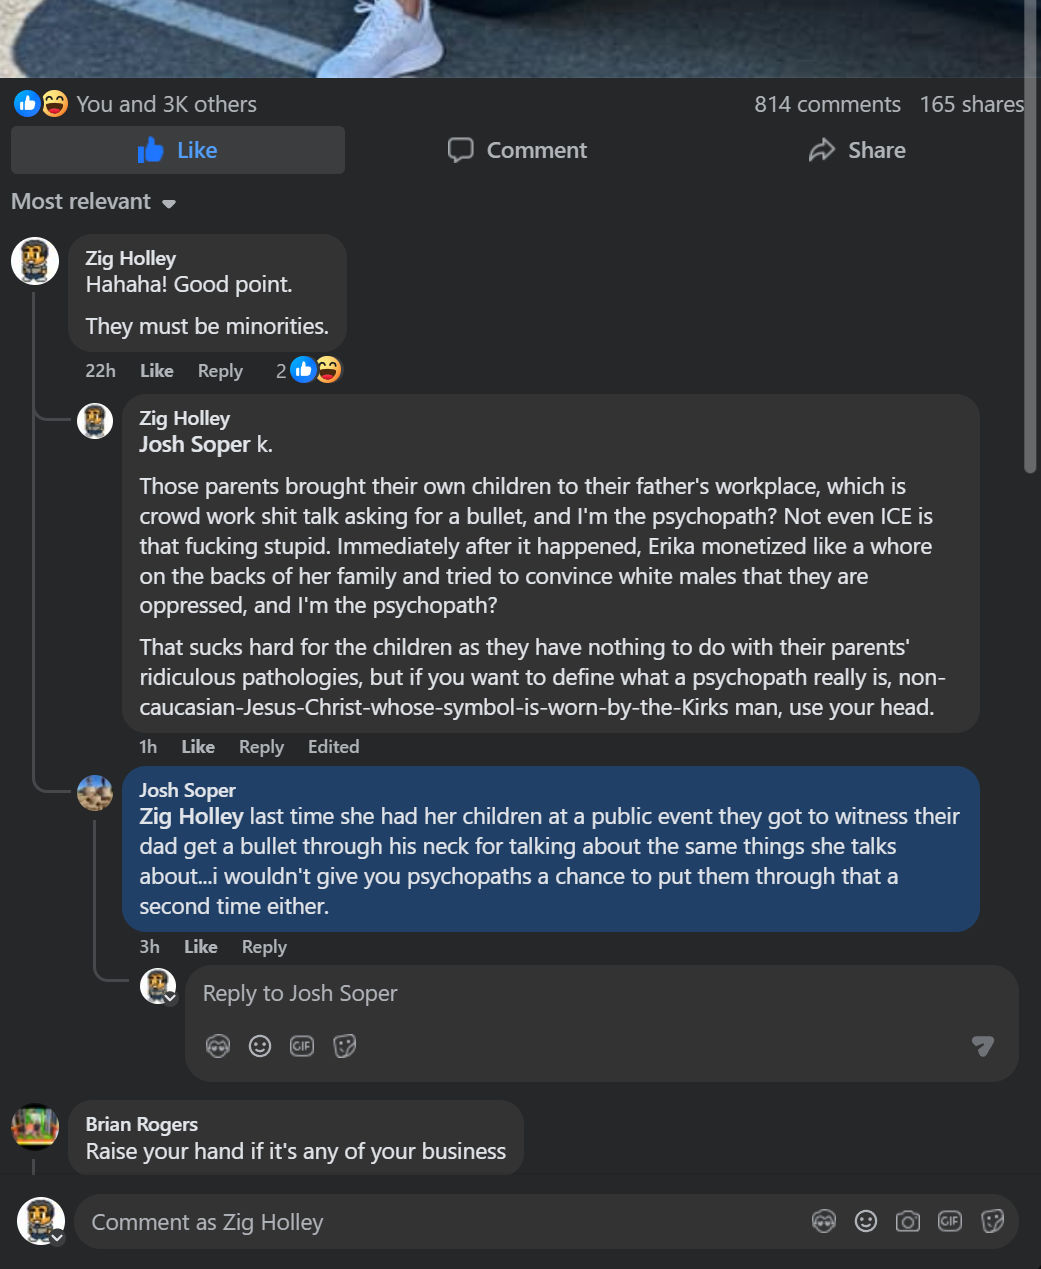Click the emoji icon in the bottom comment bar
The image size is (1041, 1269).
tap(866, 1221)
